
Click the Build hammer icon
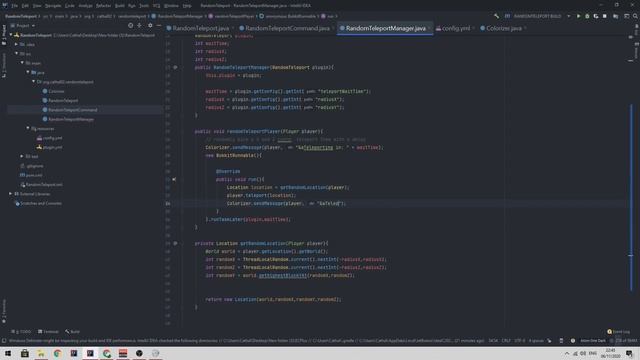pos(496,16)
